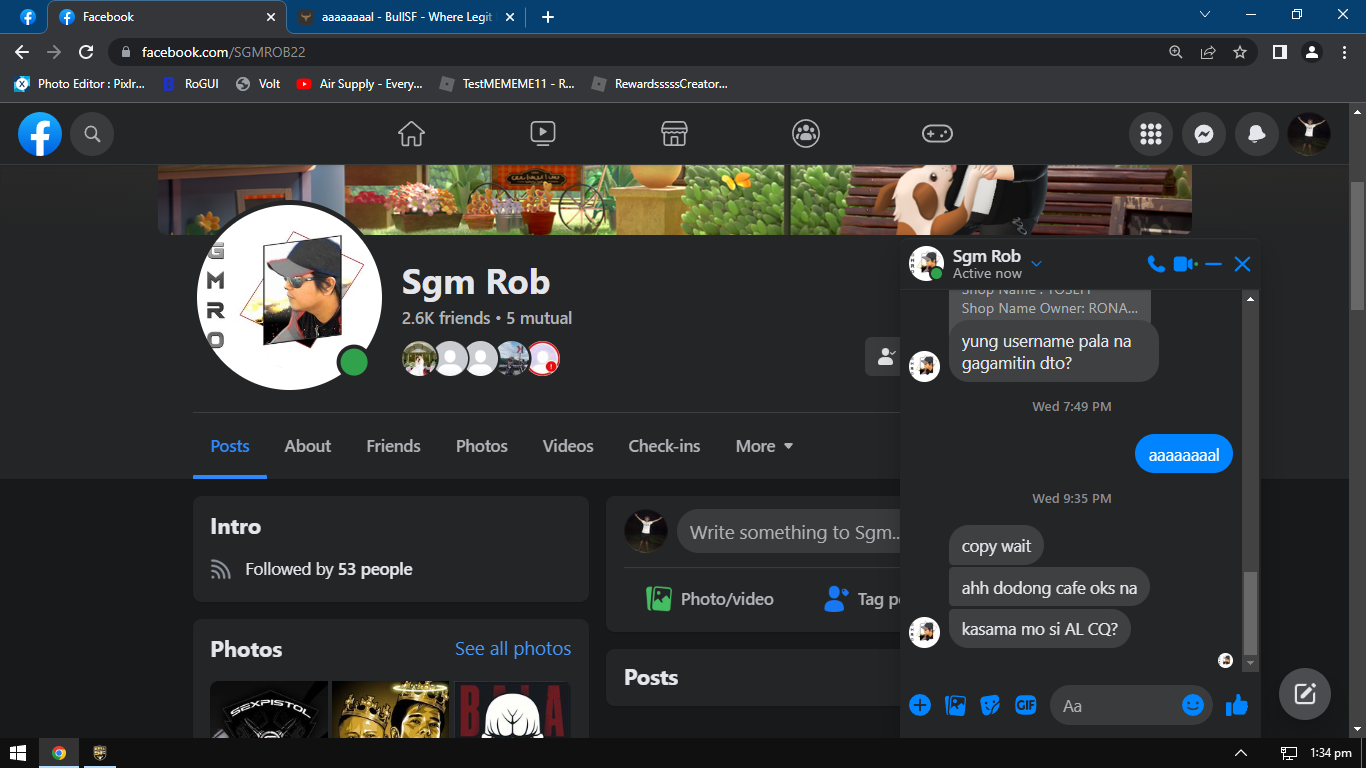Go to Marketplace via the store icon
Image resolution: width=1366 pixels, height=768 pixels.
pyautogui.click(x=674, y=134)
